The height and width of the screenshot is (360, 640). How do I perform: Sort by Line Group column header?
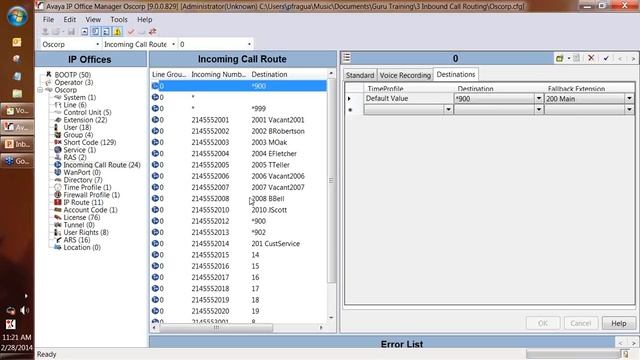pos(169,74)
